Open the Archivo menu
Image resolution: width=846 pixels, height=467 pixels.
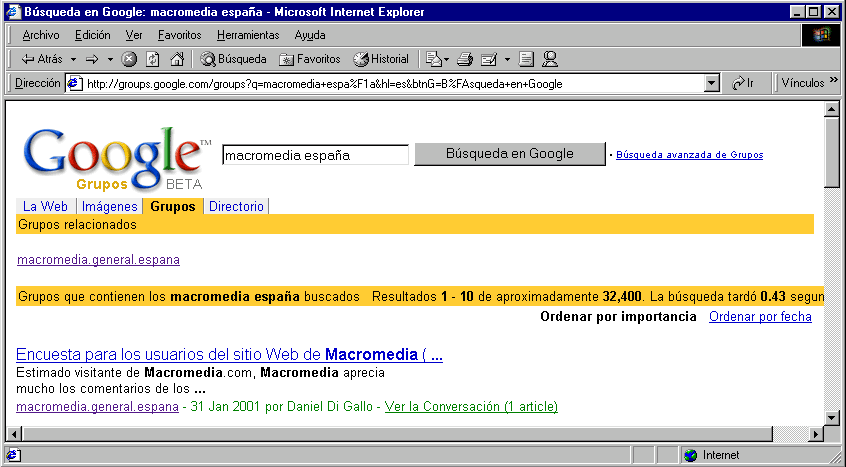(x=41, y=35)
